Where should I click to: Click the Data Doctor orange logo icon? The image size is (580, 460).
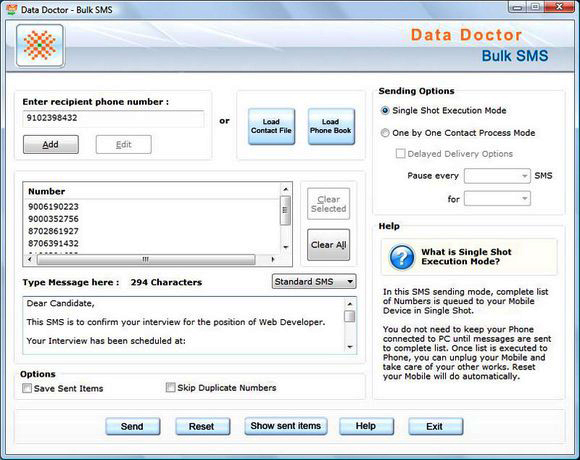pyautogui.click(x=40, y=46)
